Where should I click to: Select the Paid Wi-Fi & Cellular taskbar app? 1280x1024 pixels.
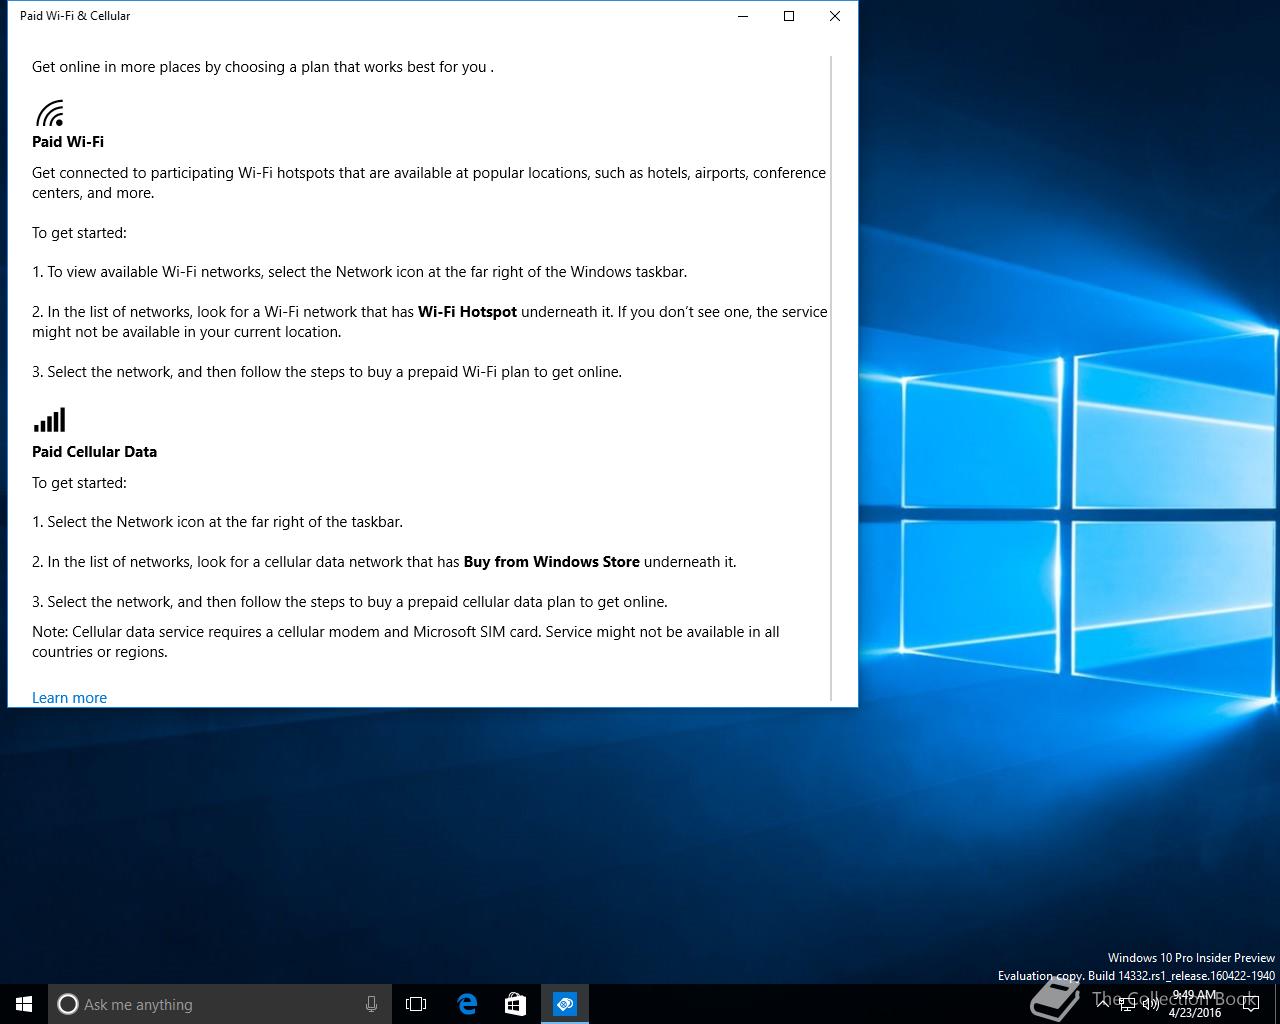point(565,1004)
